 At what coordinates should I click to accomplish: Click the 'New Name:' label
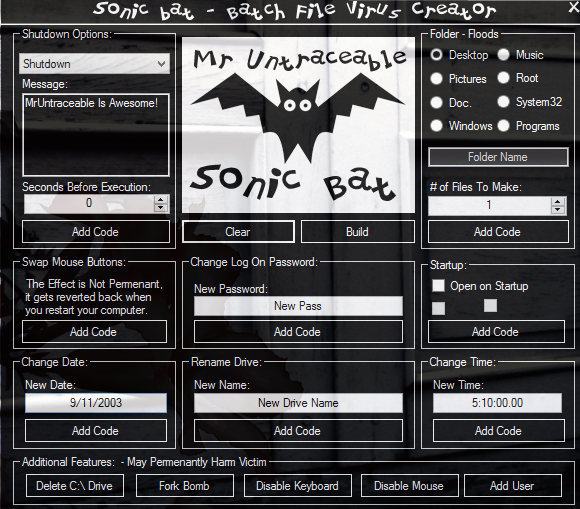pyautogui.click(x=222, y=385)
